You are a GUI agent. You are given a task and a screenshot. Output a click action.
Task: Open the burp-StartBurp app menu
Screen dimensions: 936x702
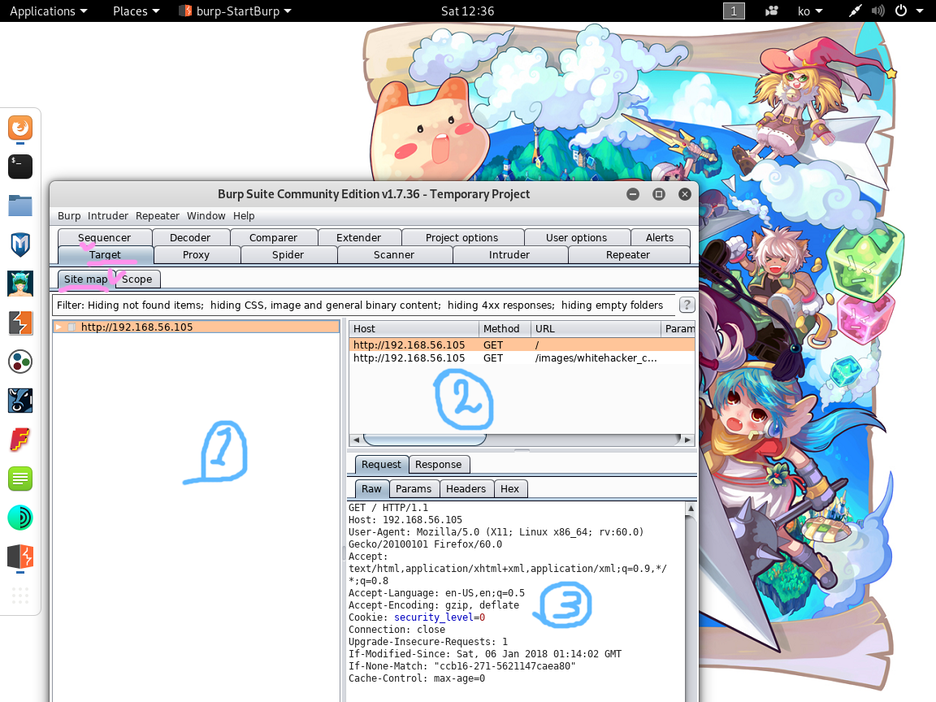tap(235, 11)
